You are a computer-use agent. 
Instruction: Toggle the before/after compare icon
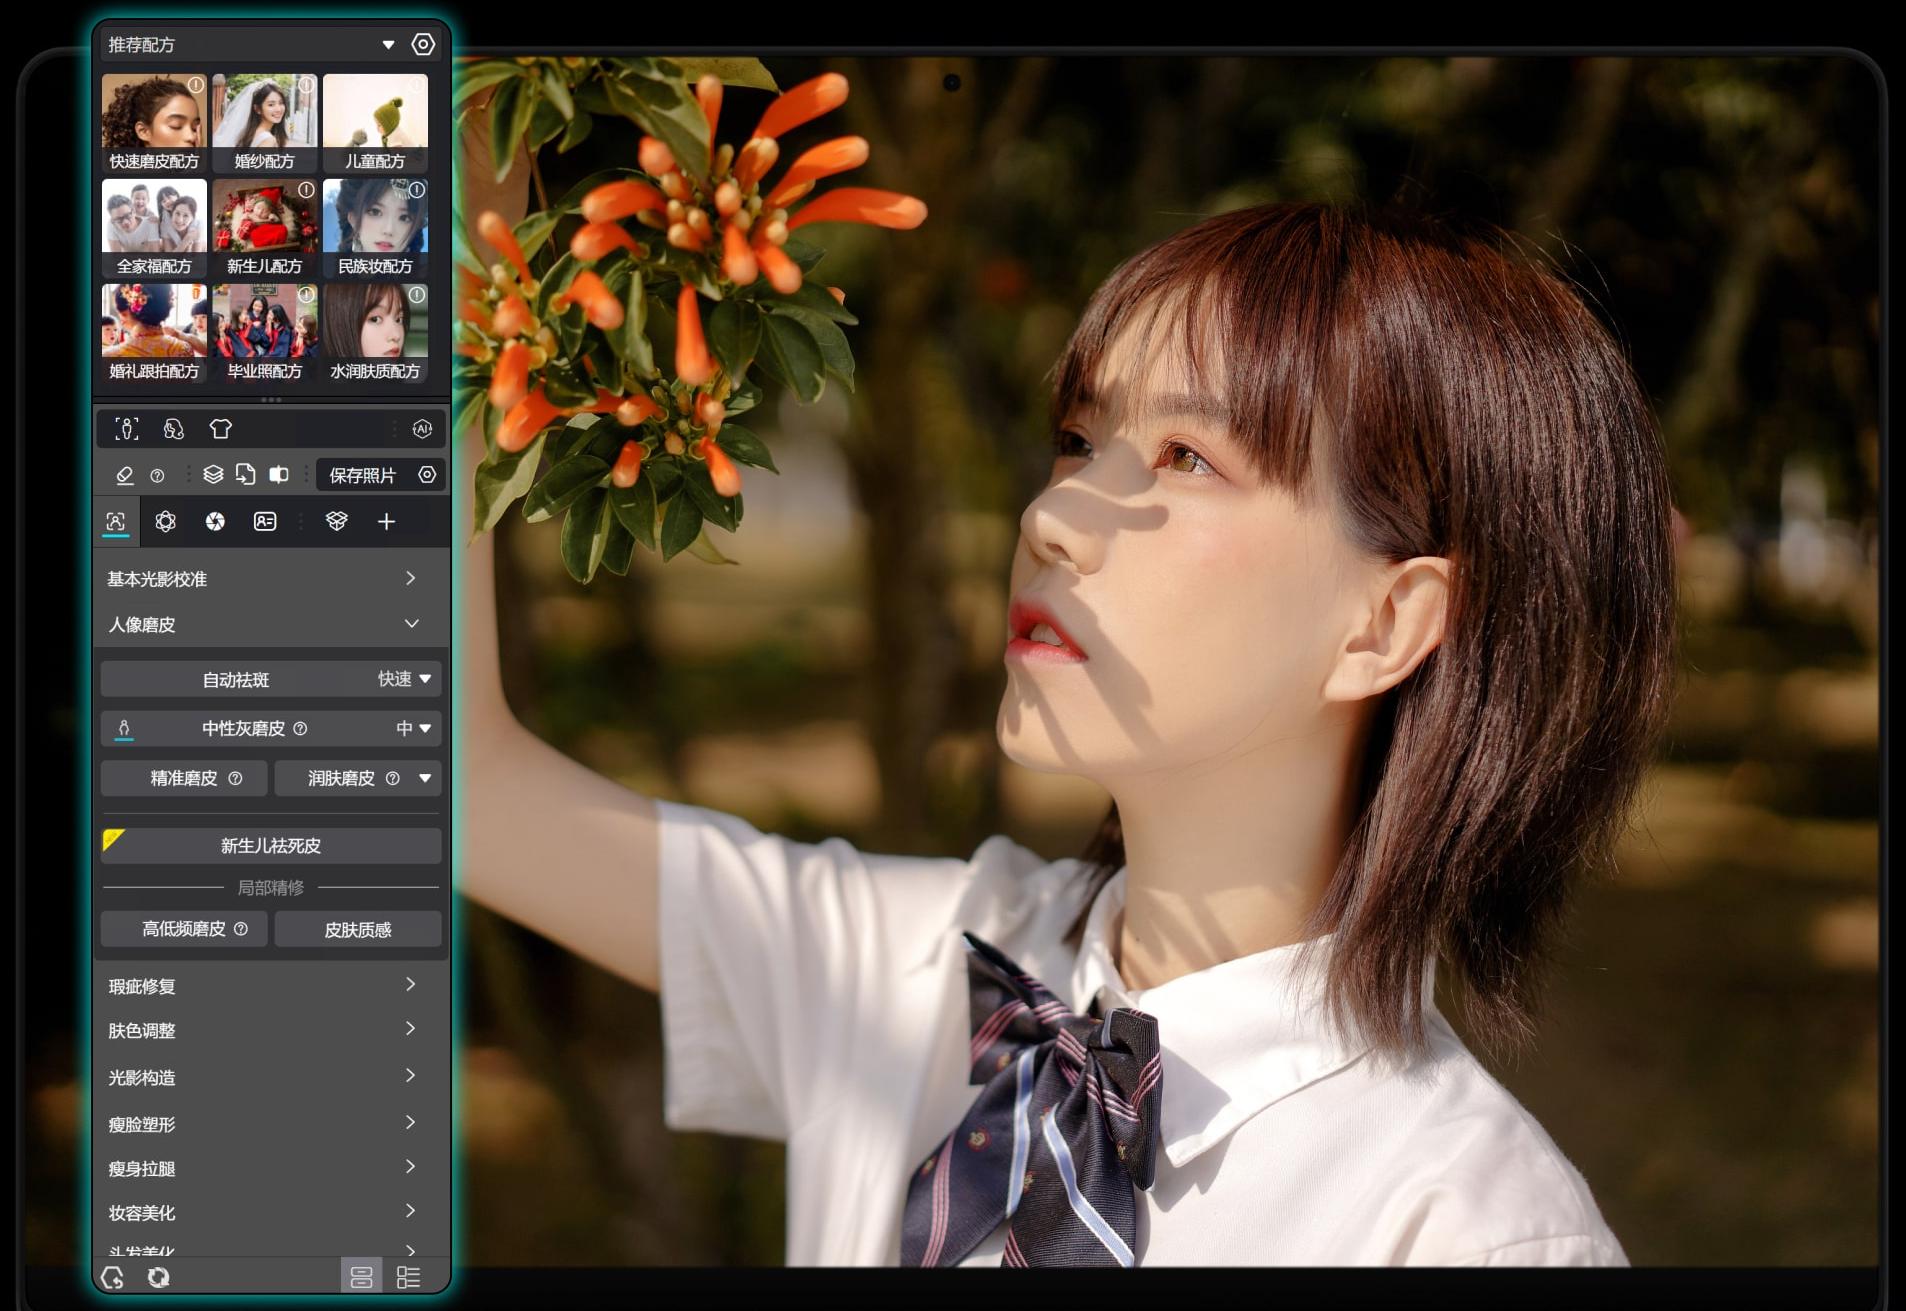coord(279,474)
